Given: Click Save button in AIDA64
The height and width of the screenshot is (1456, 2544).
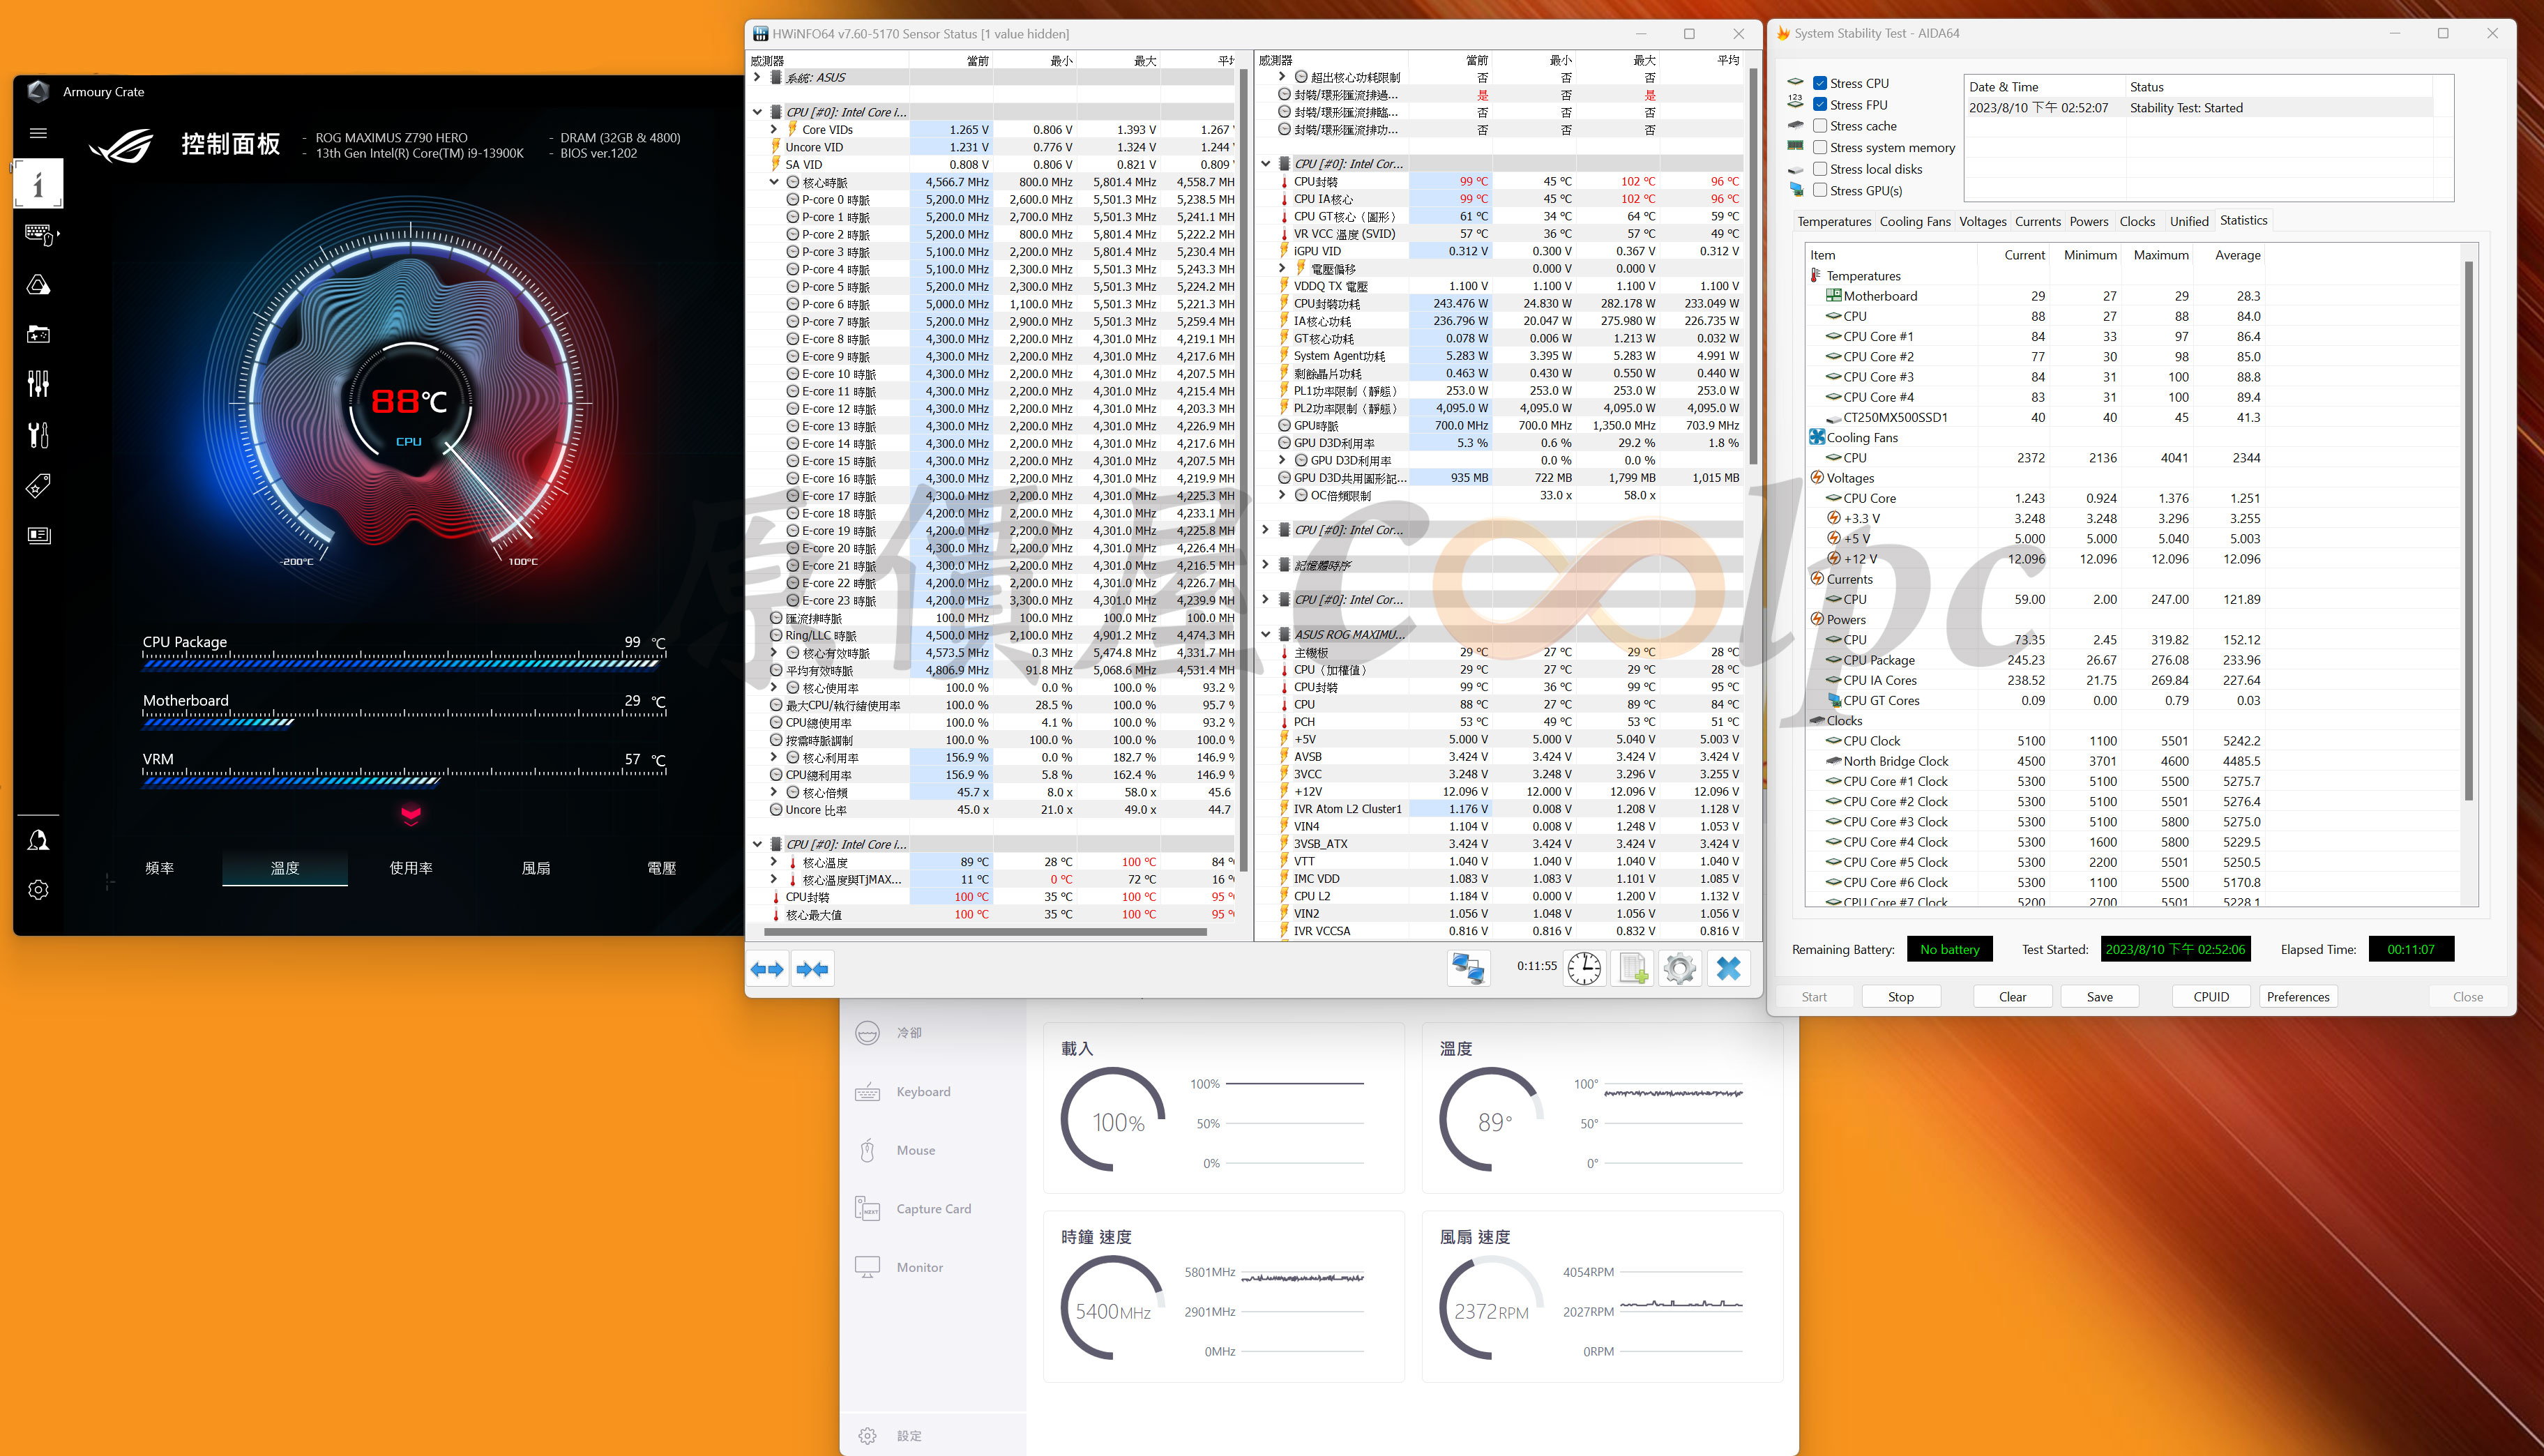Looking at the screenshot, I should click(x=2100, y=997).
